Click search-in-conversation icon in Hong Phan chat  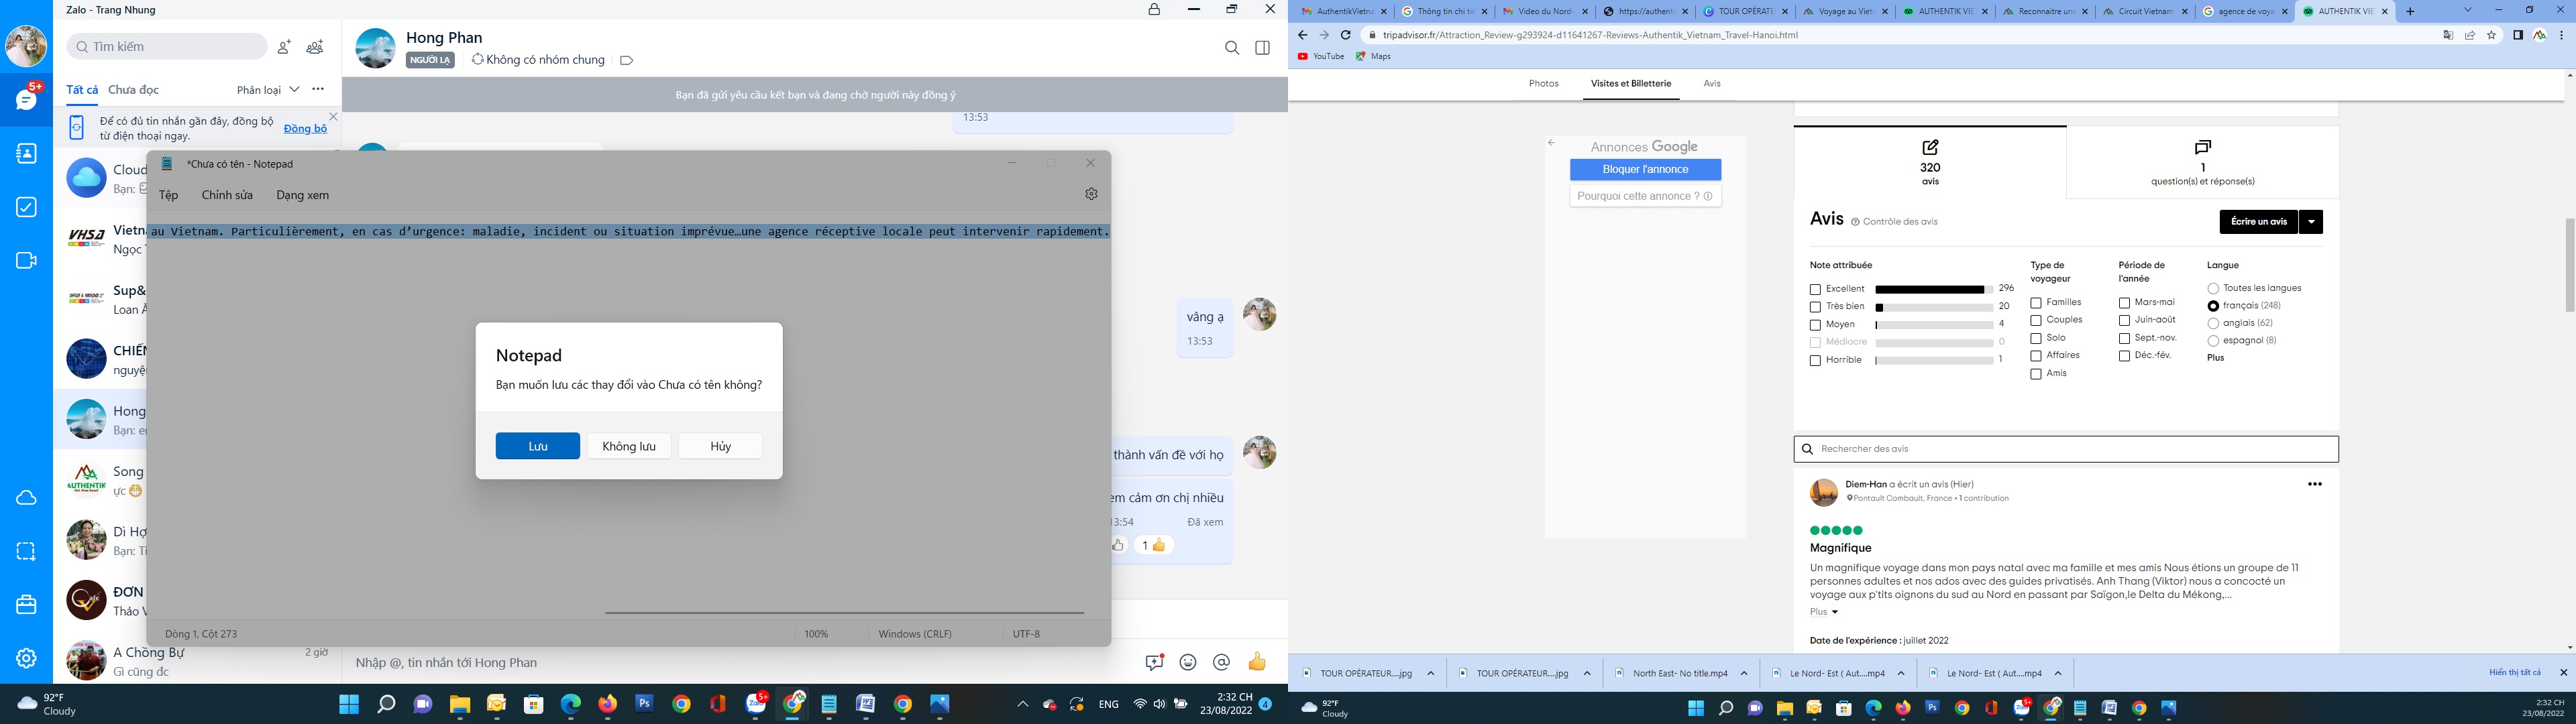pyautogui.click(x=1232, y=48)
